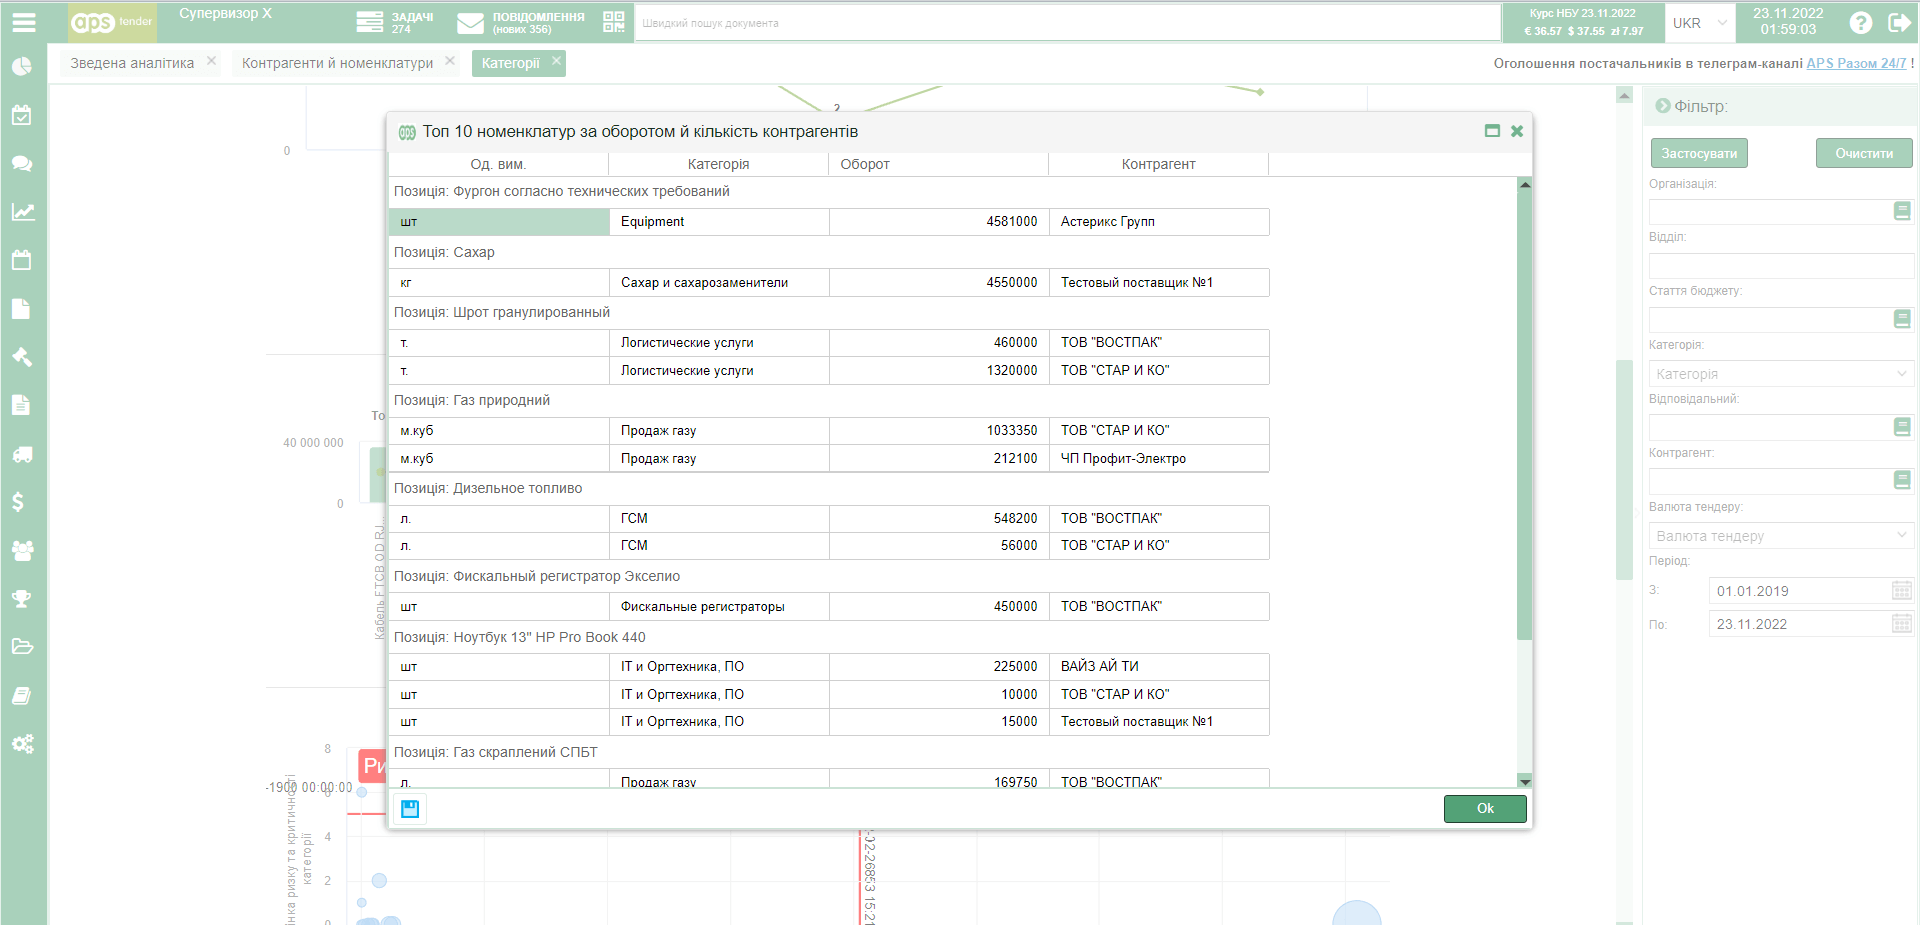This screenshot has width=1920, height=925.
Task: Open the book sidebar icon
Action: (22, 696)
